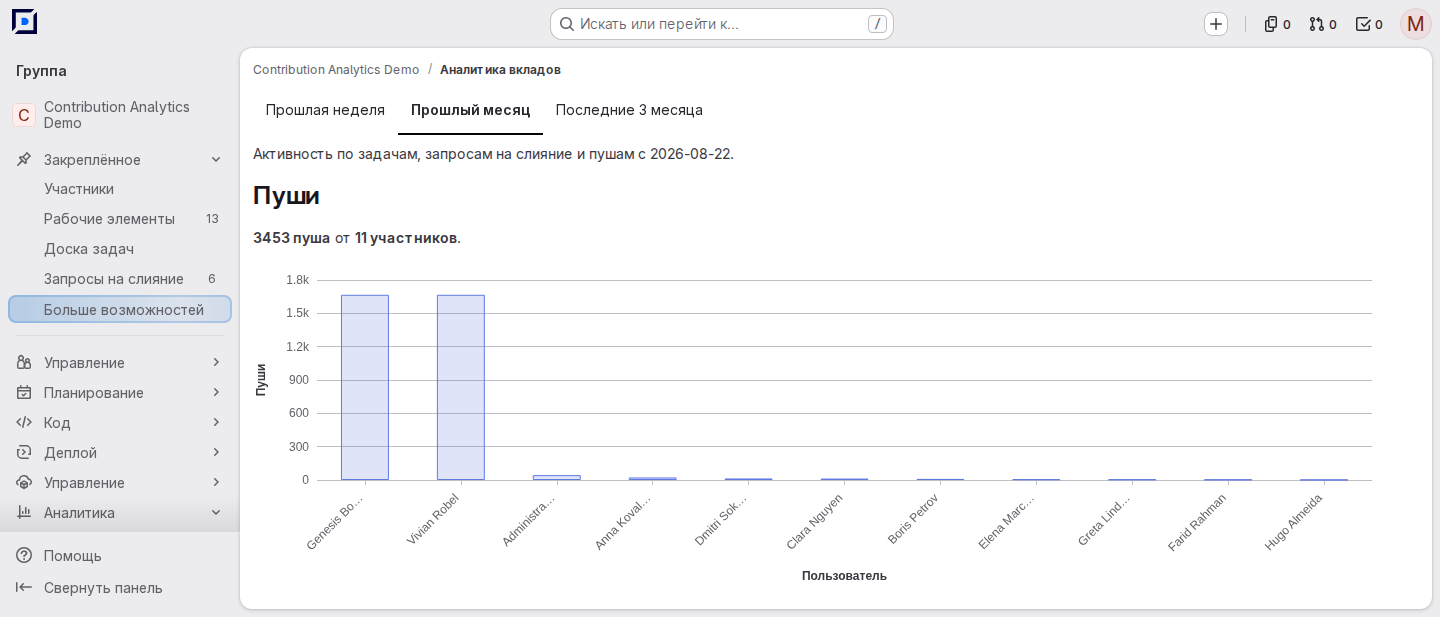The image size is (1440, 617).
Task: Click the Boris Petrov axis label
Action: point(912,519)
